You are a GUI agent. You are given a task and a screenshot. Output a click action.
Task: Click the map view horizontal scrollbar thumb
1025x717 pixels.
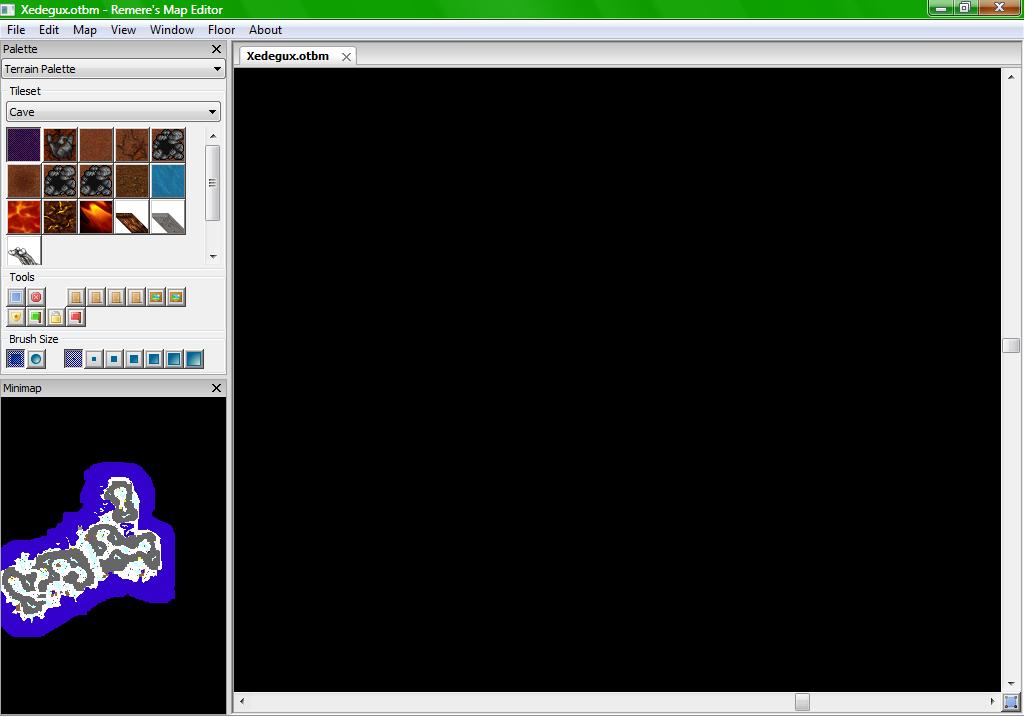pos(802,702)
